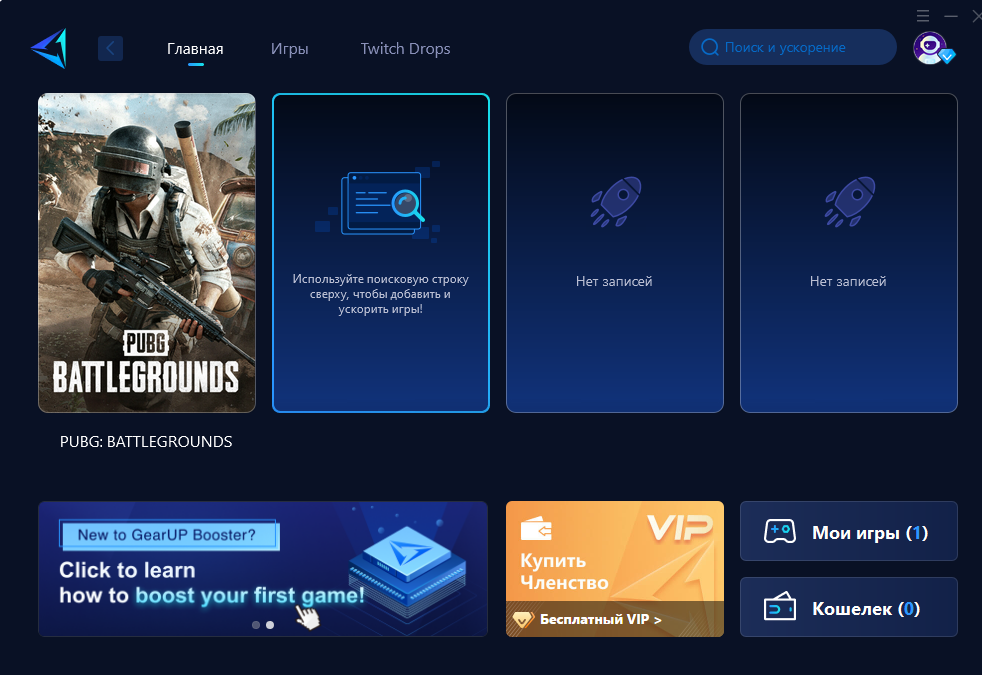982x675 pixels.
Task: Open the Игры tab
Action: (x=289, y=49)
